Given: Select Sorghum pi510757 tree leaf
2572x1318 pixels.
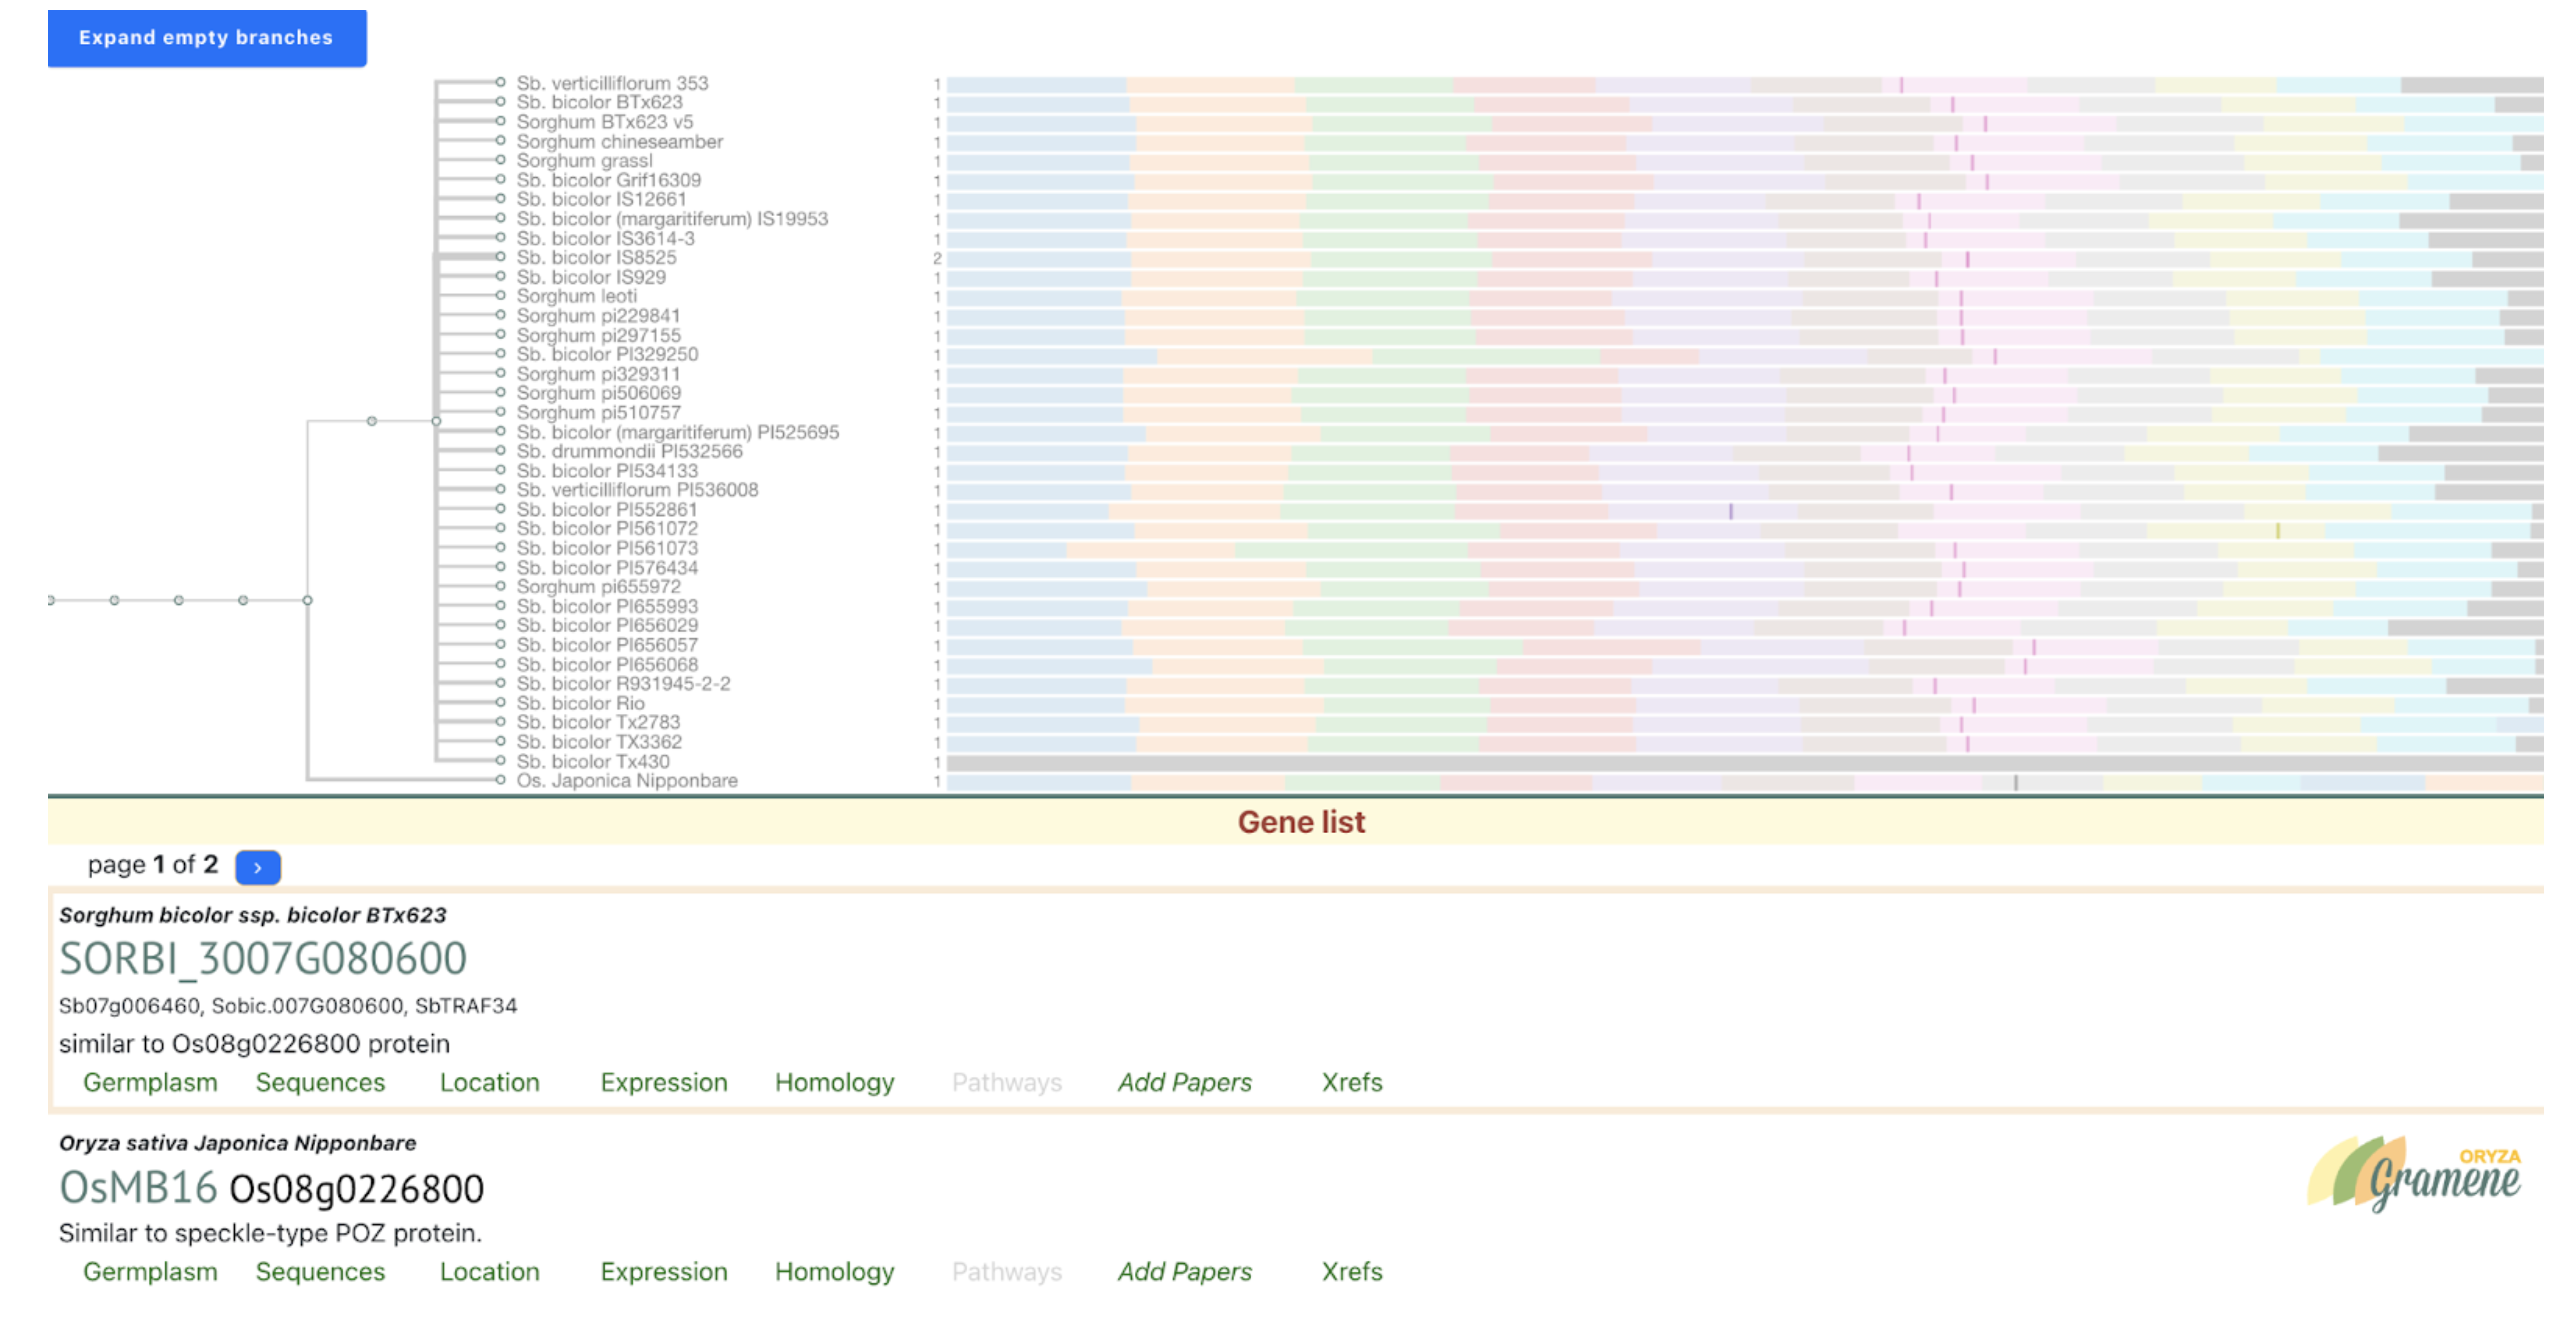Looking at the screenshot, I should 598,412.
